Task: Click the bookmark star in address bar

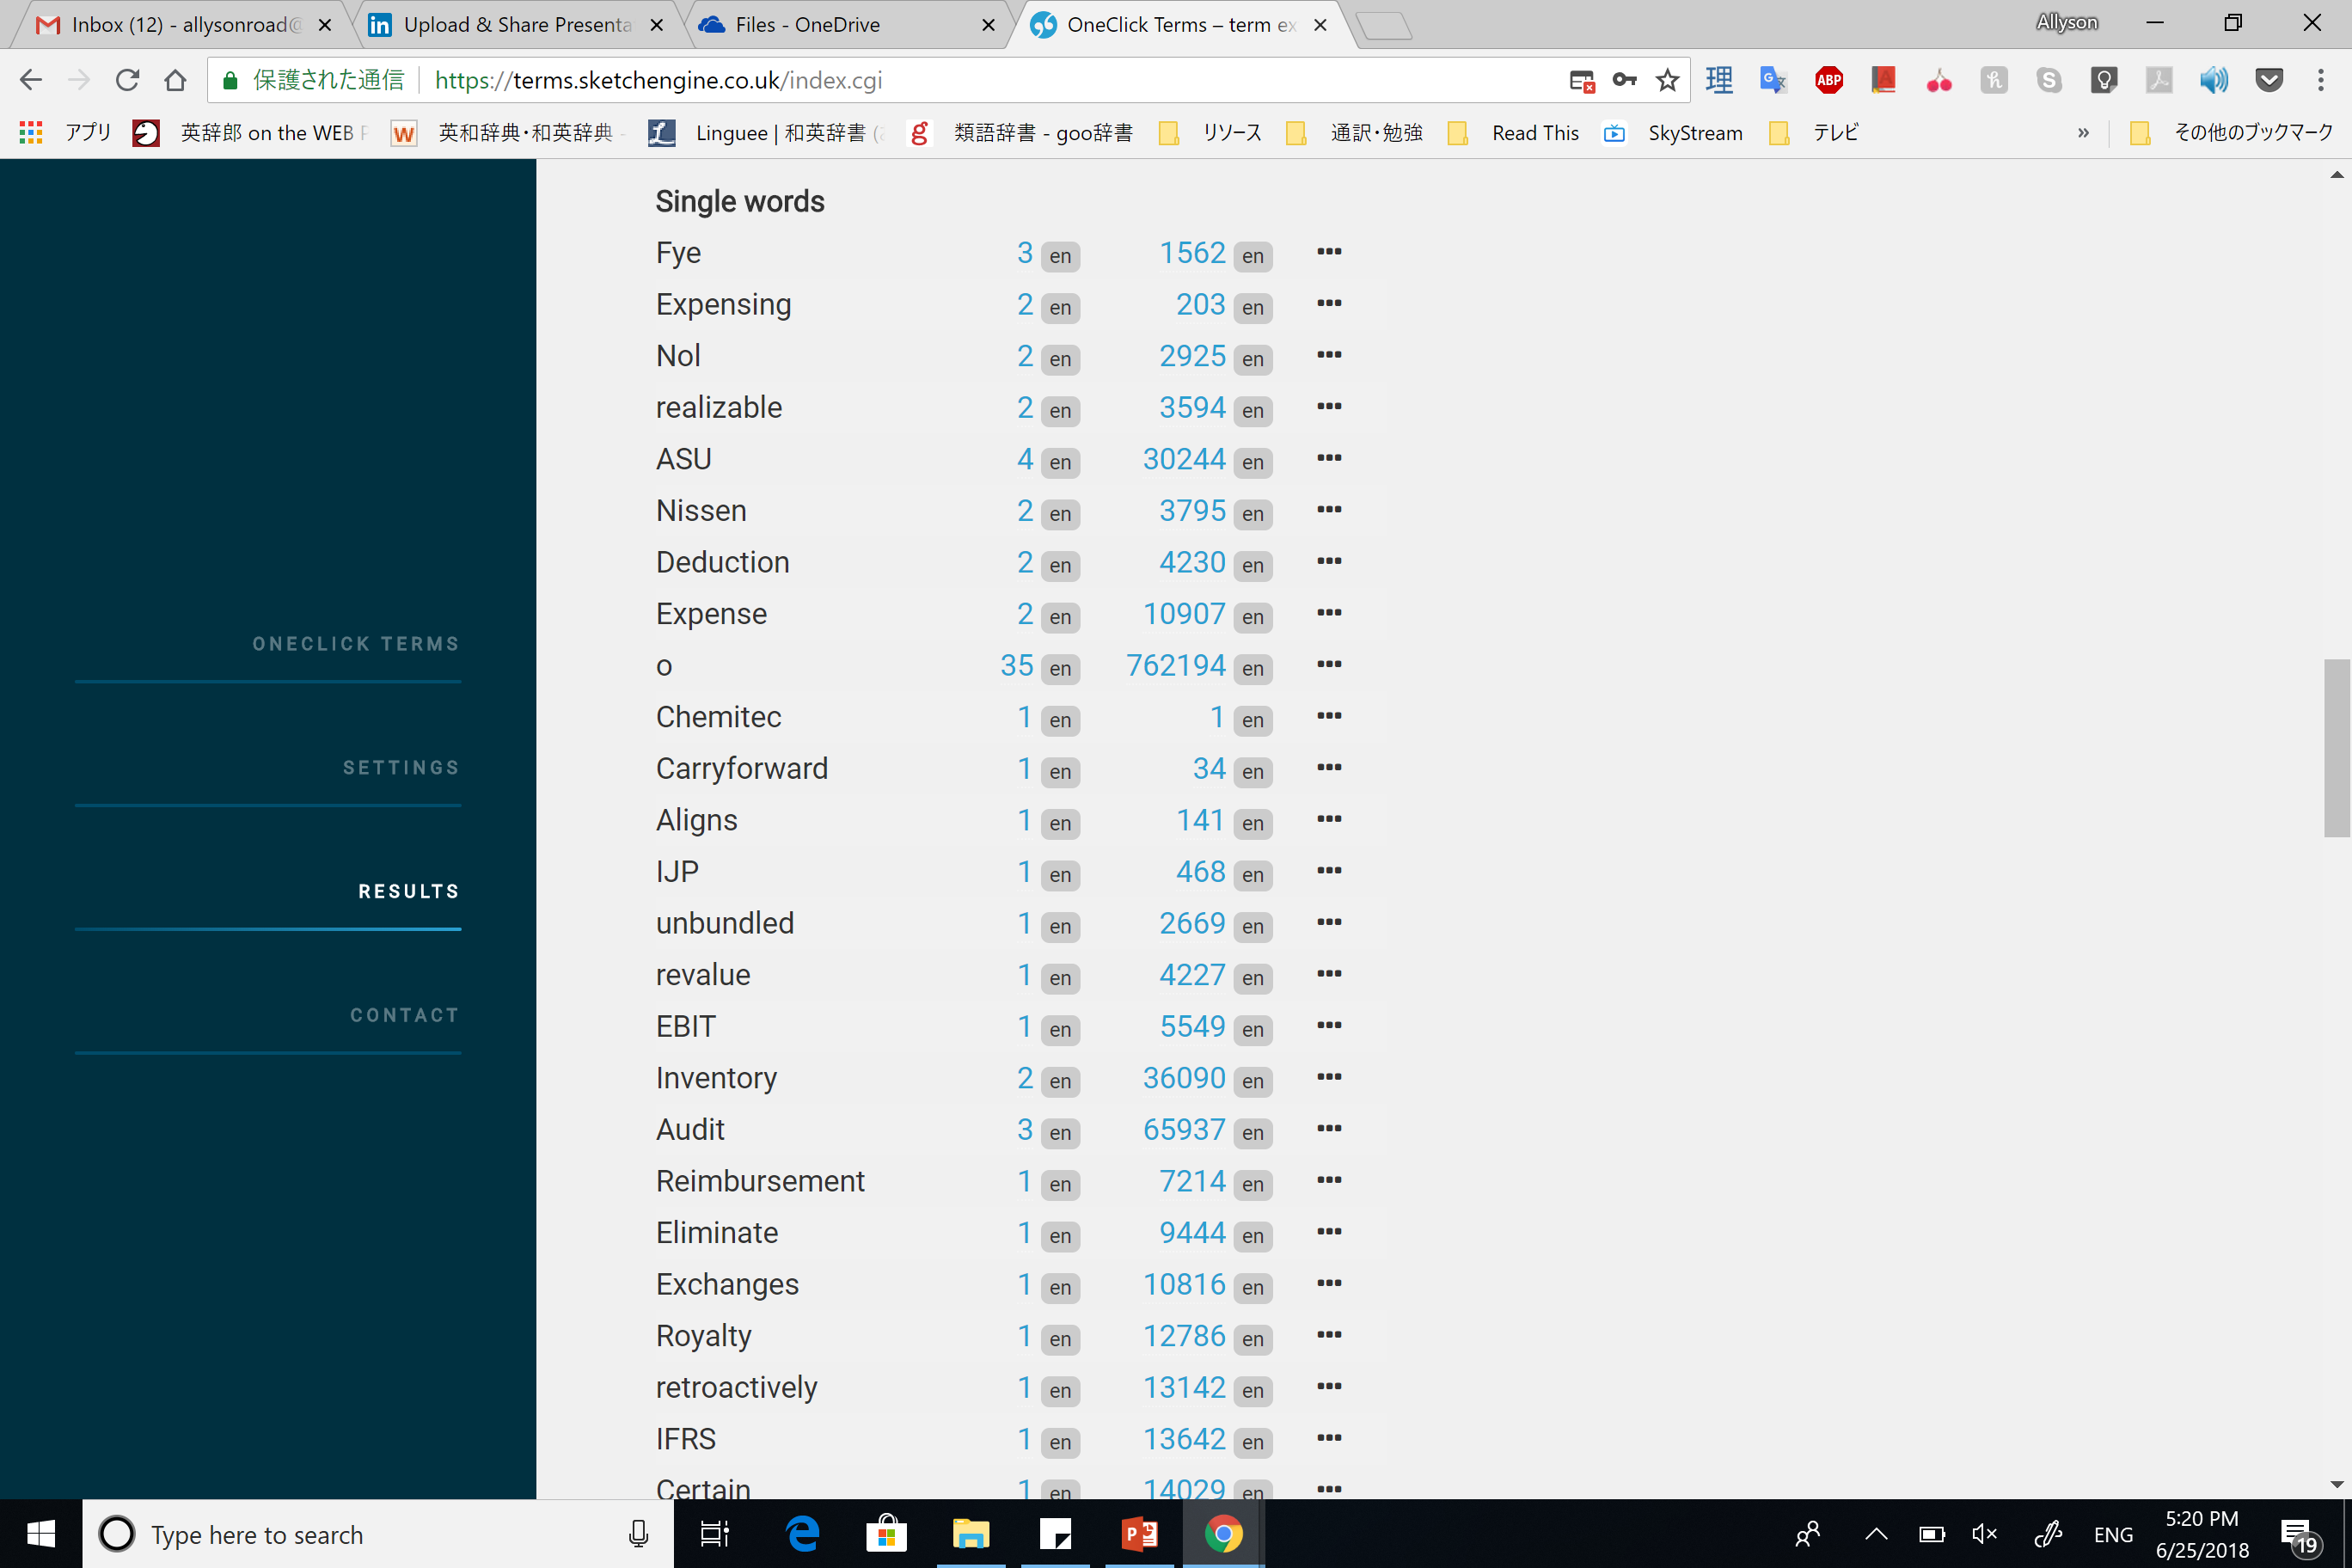Action: 1667,80
